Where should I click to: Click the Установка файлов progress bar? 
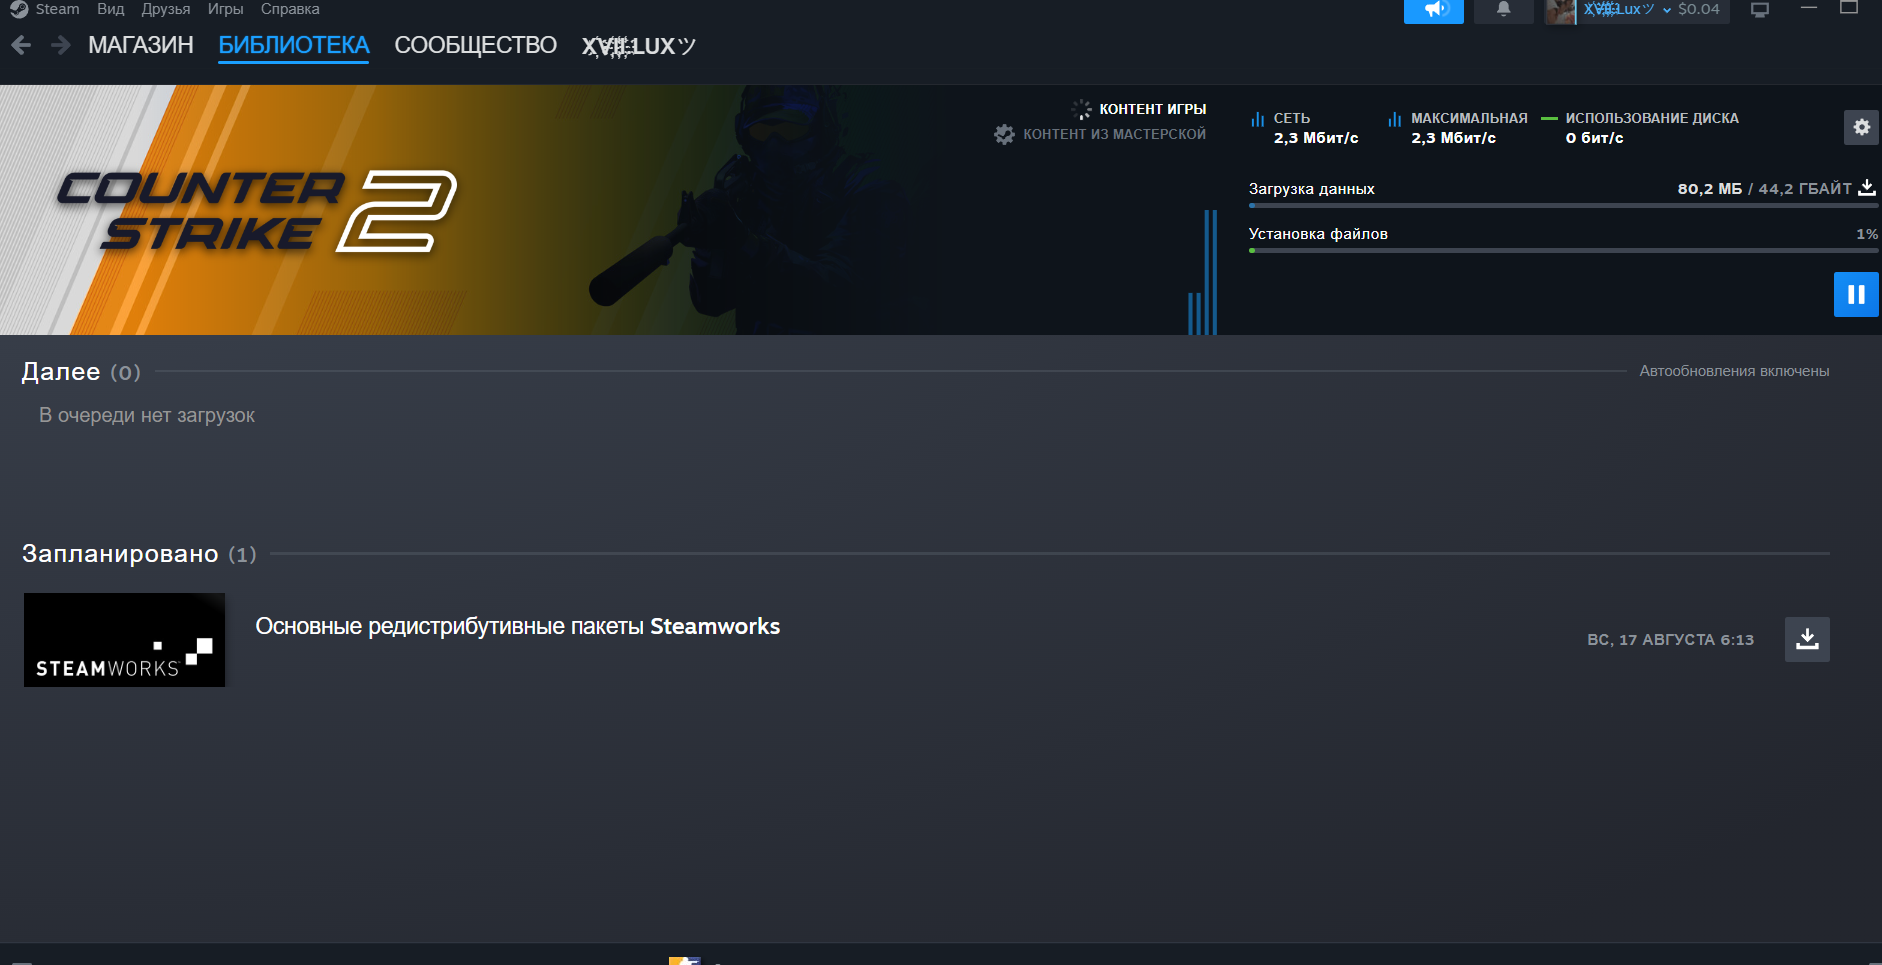pos(1563,250)
